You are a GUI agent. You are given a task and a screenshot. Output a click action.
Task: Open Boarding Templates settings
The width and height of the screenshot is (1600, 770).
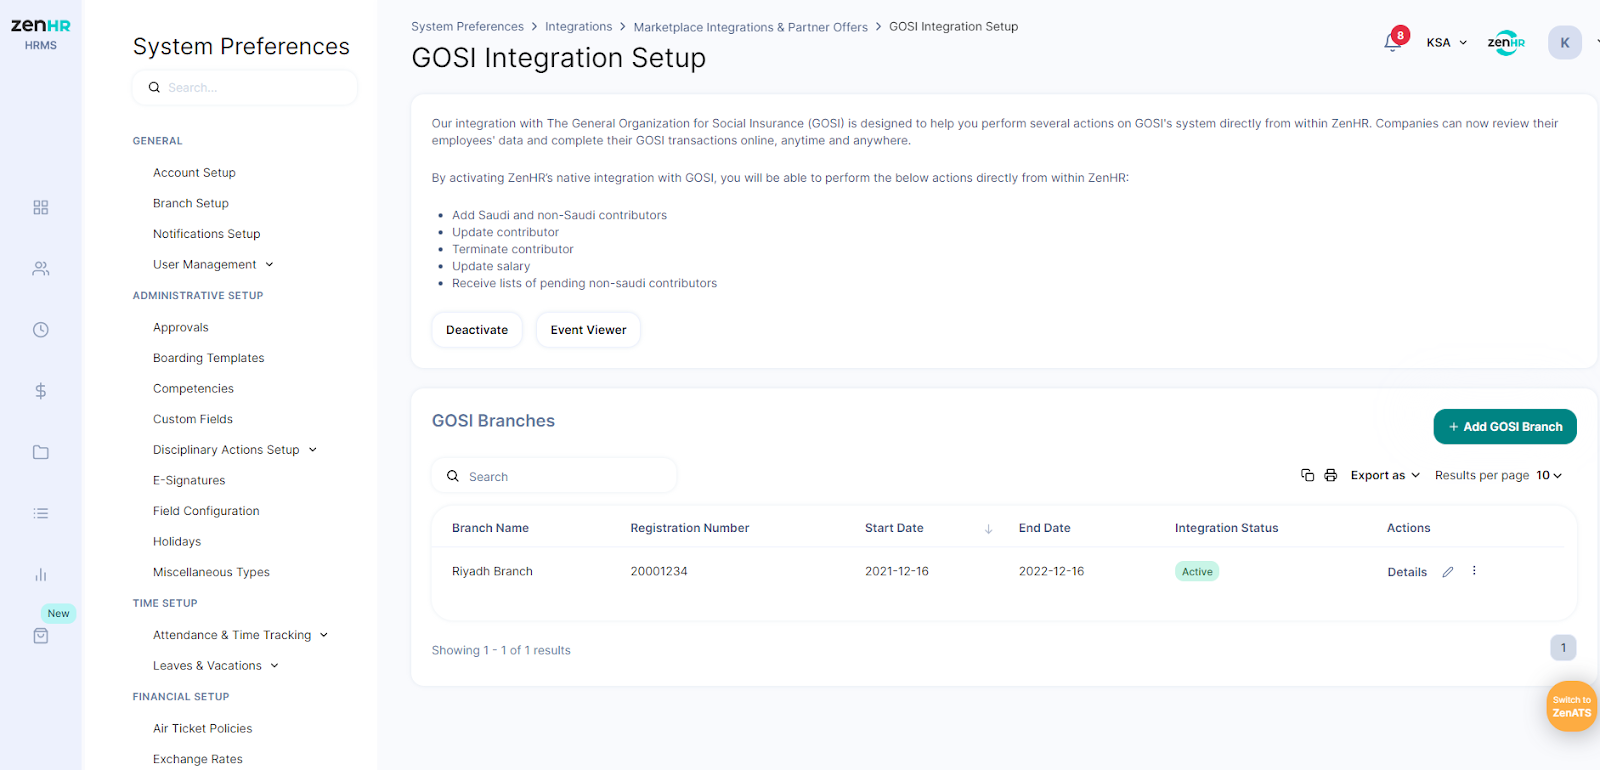point(208,358)
